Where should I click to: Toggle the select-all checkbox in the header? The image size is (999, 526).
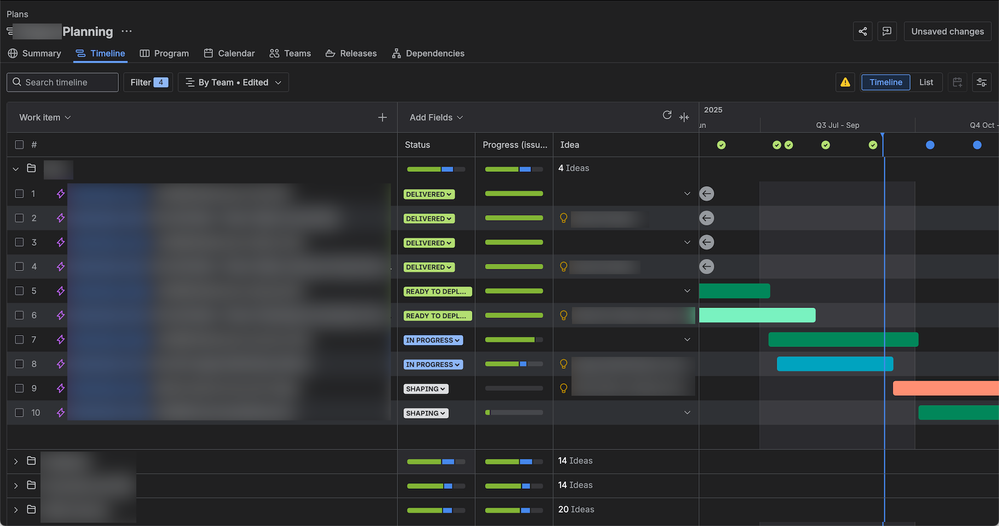19,145
